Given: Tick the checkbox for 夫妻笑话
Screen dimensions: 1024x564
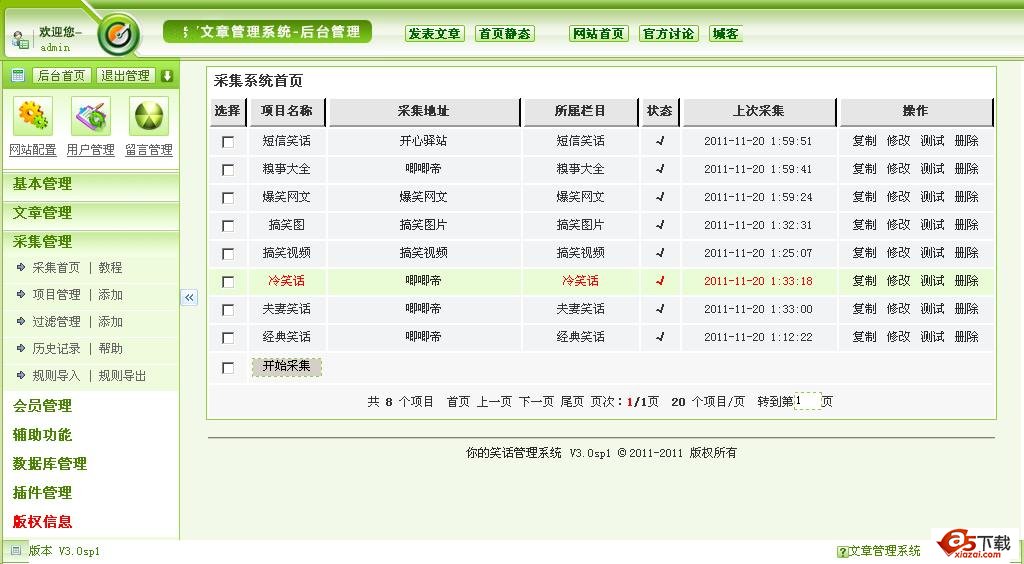Looking at the screenshot, I should pos(228,310).
